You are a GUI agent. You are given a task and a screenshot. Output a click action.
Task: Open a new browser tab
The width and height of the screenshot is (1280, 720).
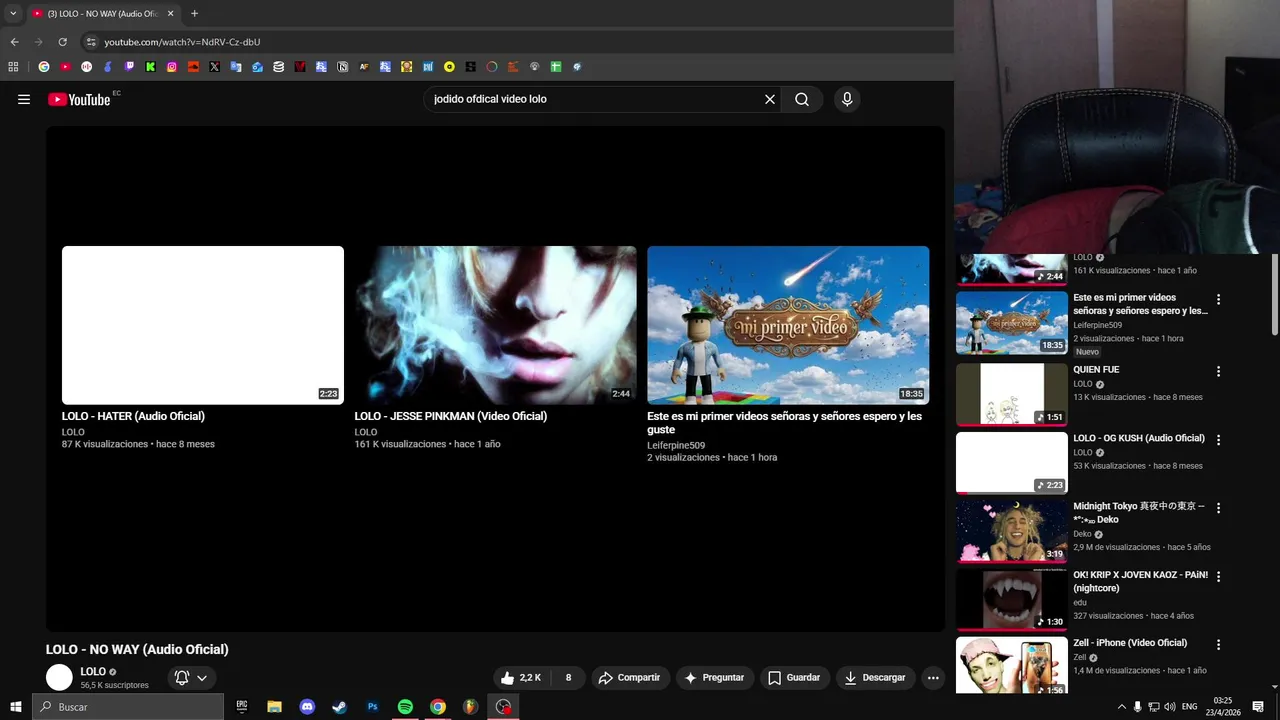pos(194,14)
